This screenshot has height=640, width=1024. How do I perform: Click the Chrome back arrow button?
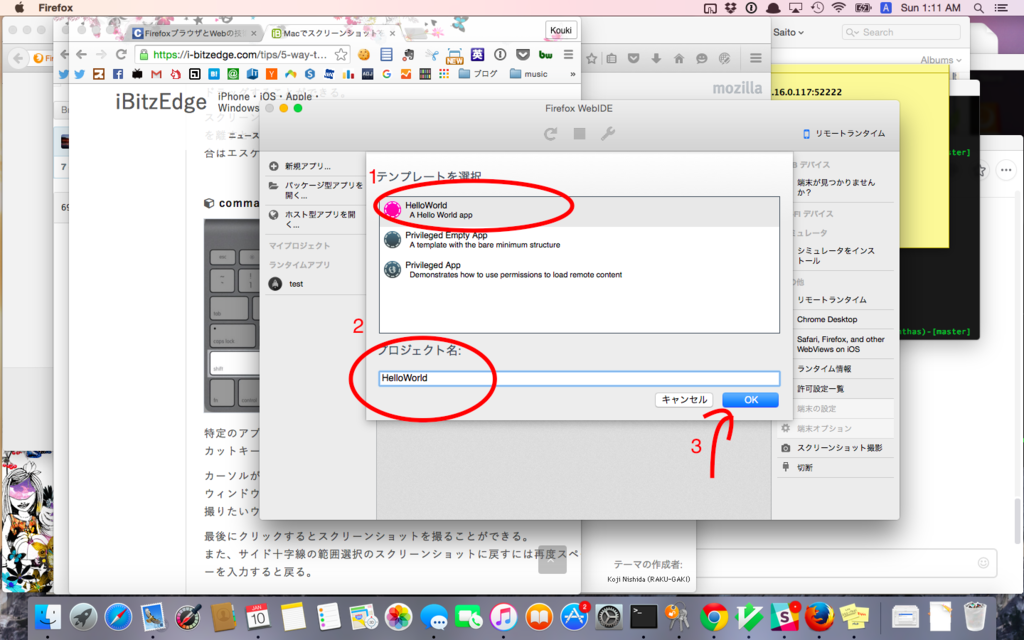(x=81, y=54)
